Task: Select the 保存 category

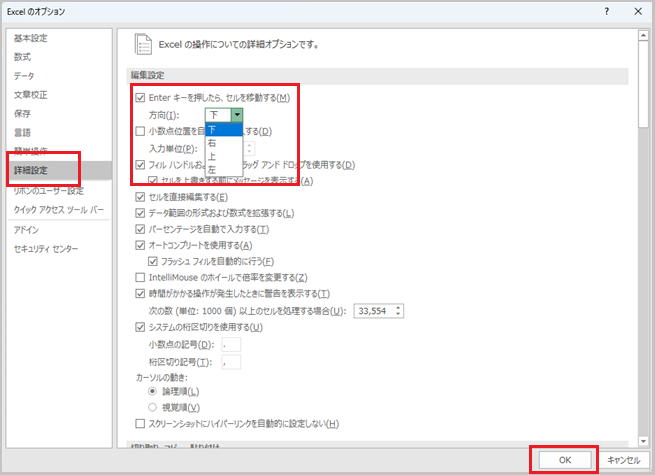Action: (22, 114)
